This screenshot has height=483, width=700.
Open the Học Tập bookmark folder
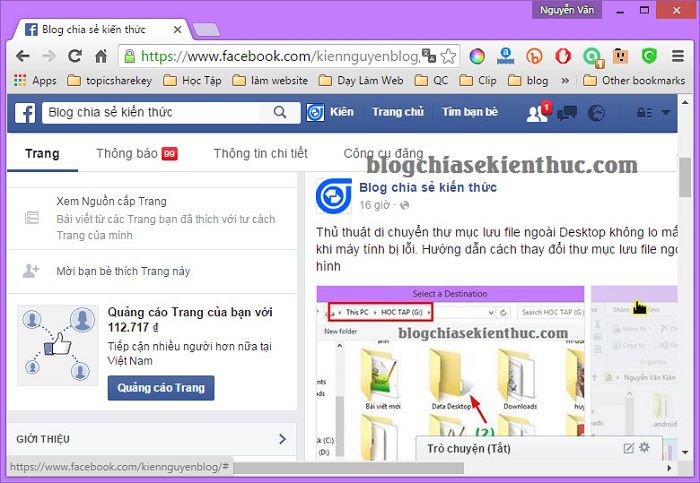[x=192, y=81]
